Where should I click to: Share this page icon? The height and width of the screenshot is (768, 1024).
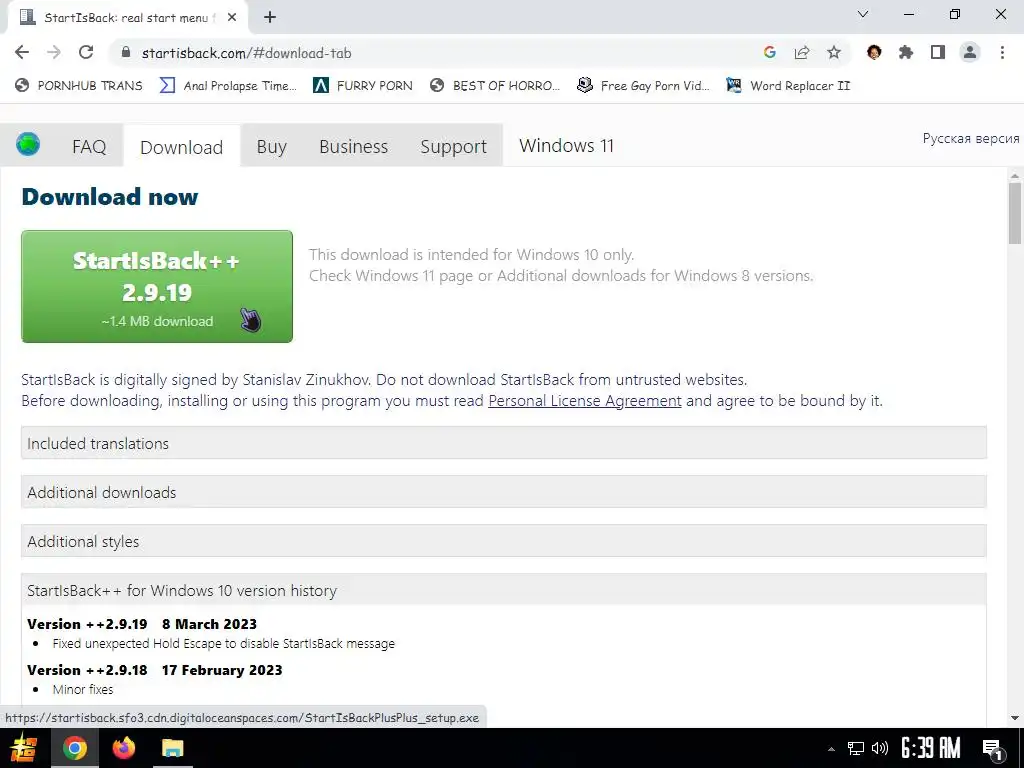tap(801, 53)
